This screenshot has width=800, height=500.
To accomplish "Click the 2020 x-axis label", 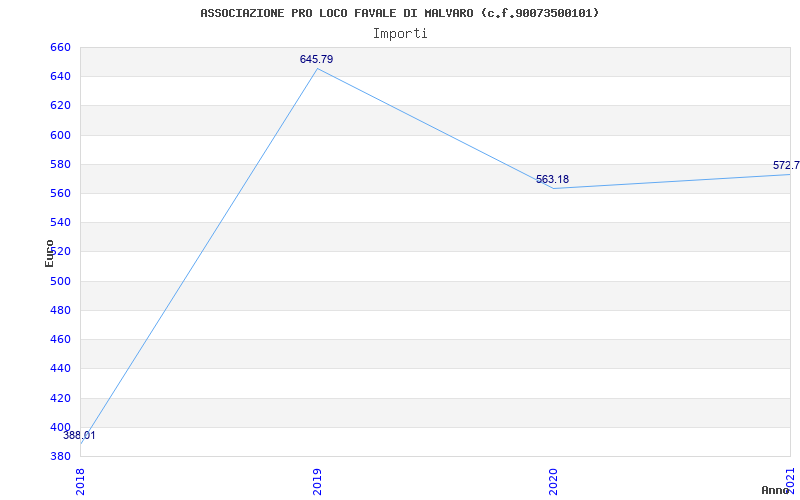I will 554,482.
